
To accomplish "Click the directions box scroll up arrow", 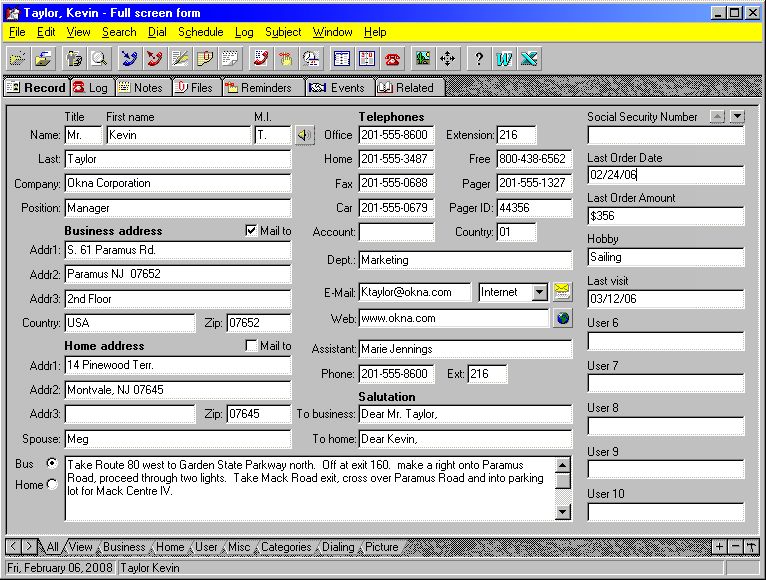I will pos(563,465).
